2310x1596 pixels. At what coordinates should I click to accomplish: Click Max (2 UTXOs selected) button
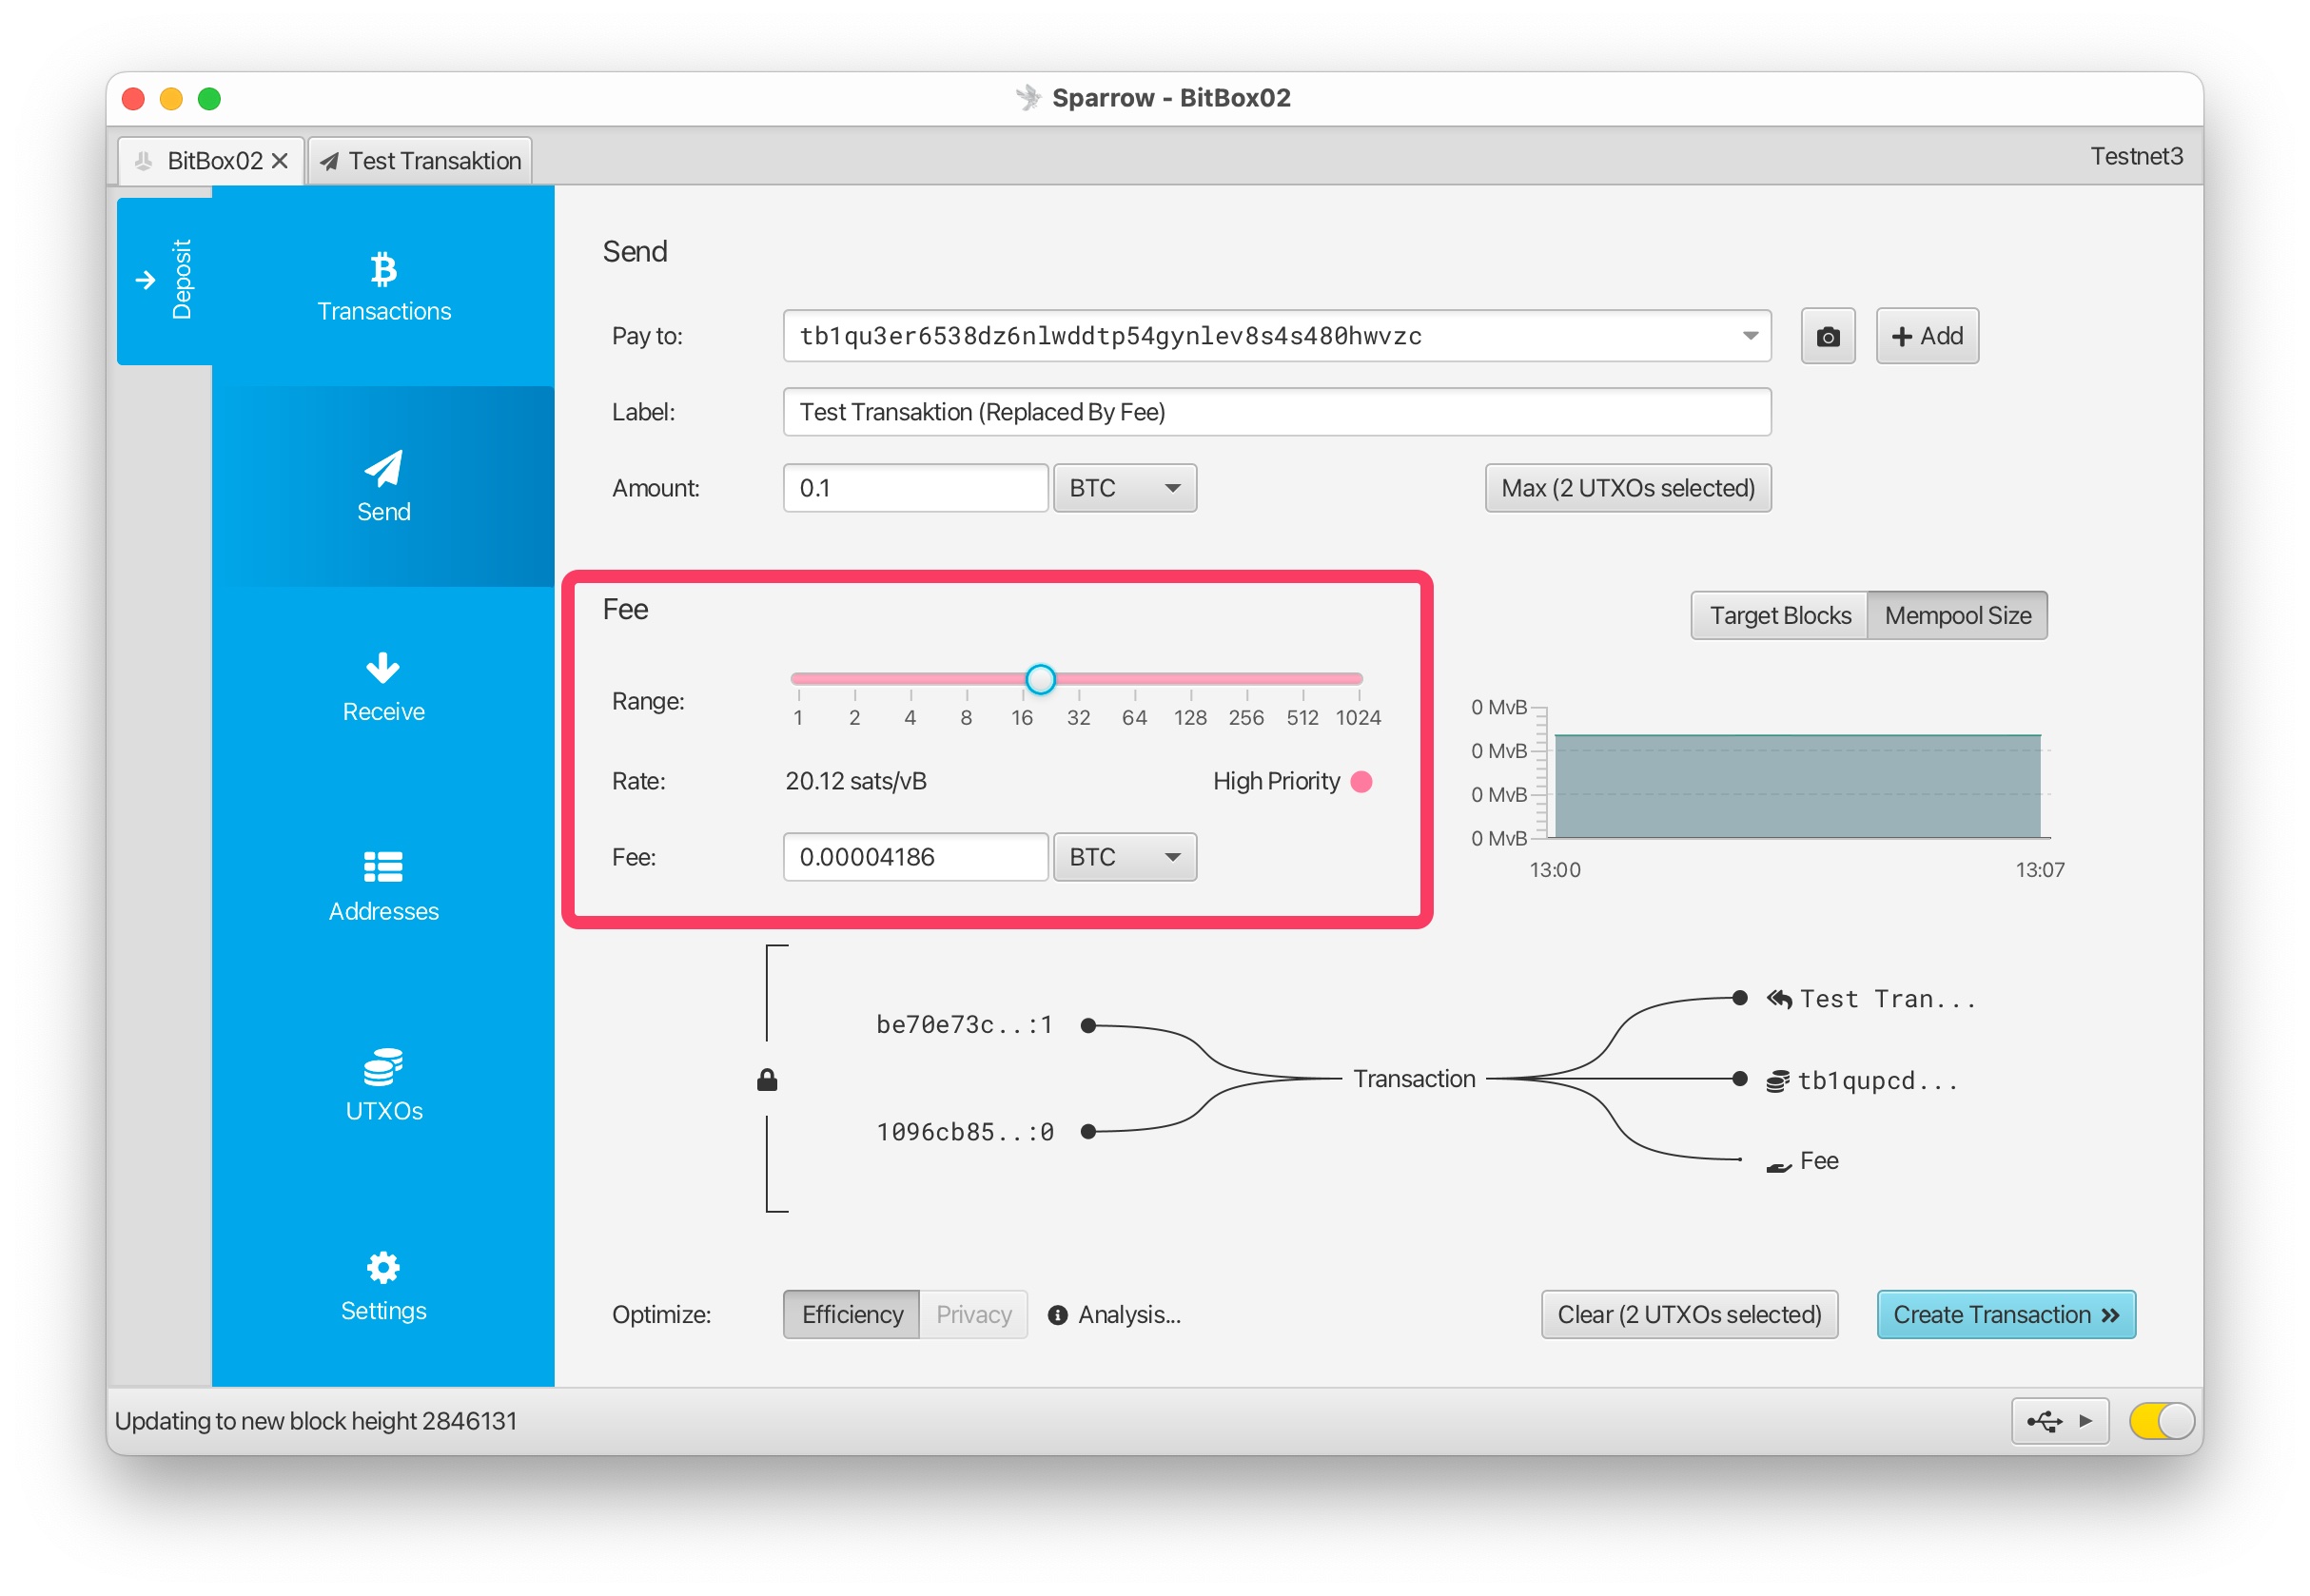click(x=1627, y=488)
